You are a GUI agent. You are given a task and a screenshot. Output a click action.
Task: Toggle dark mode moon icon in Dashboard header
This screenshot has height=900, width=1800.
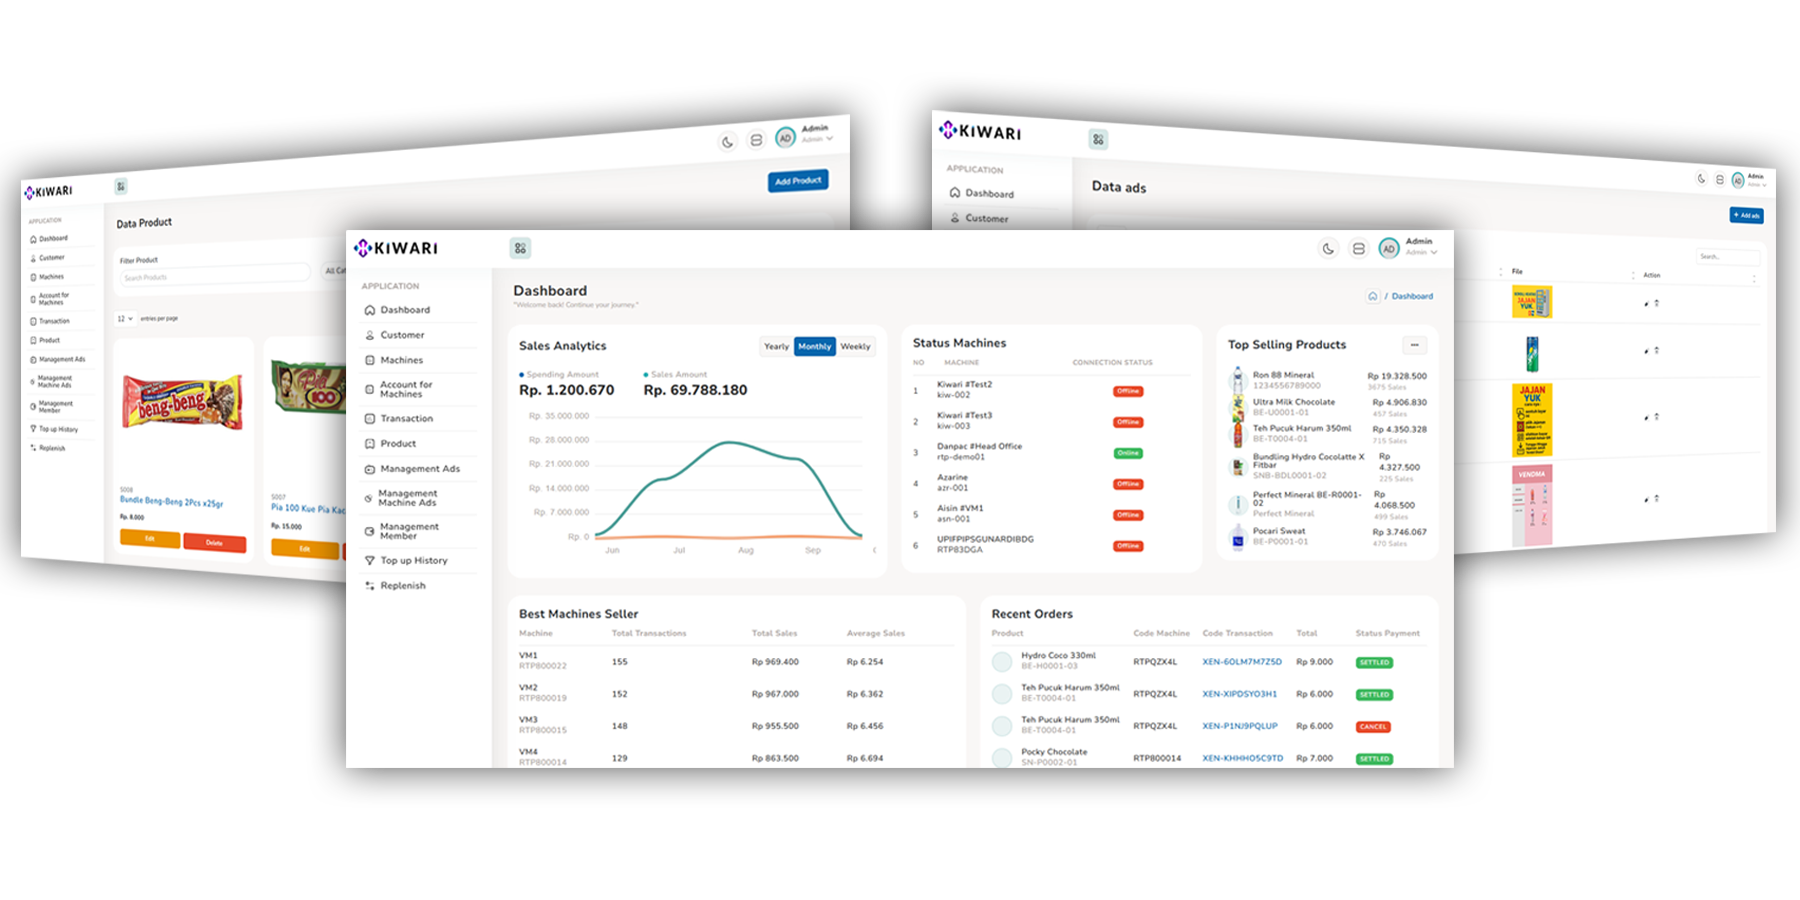pos(1328,249)
